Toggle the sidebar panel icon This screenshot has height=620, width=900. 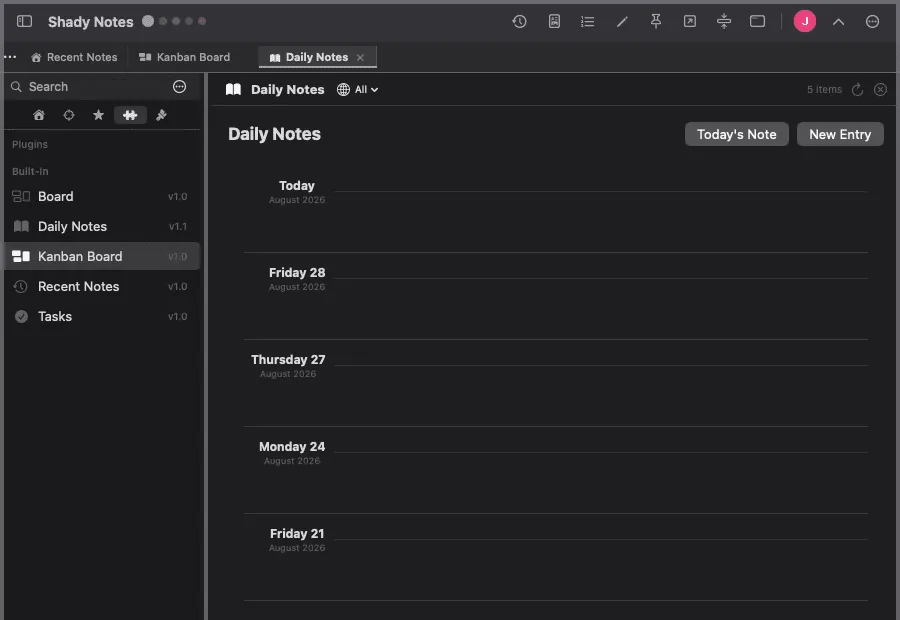coord(24,22)
